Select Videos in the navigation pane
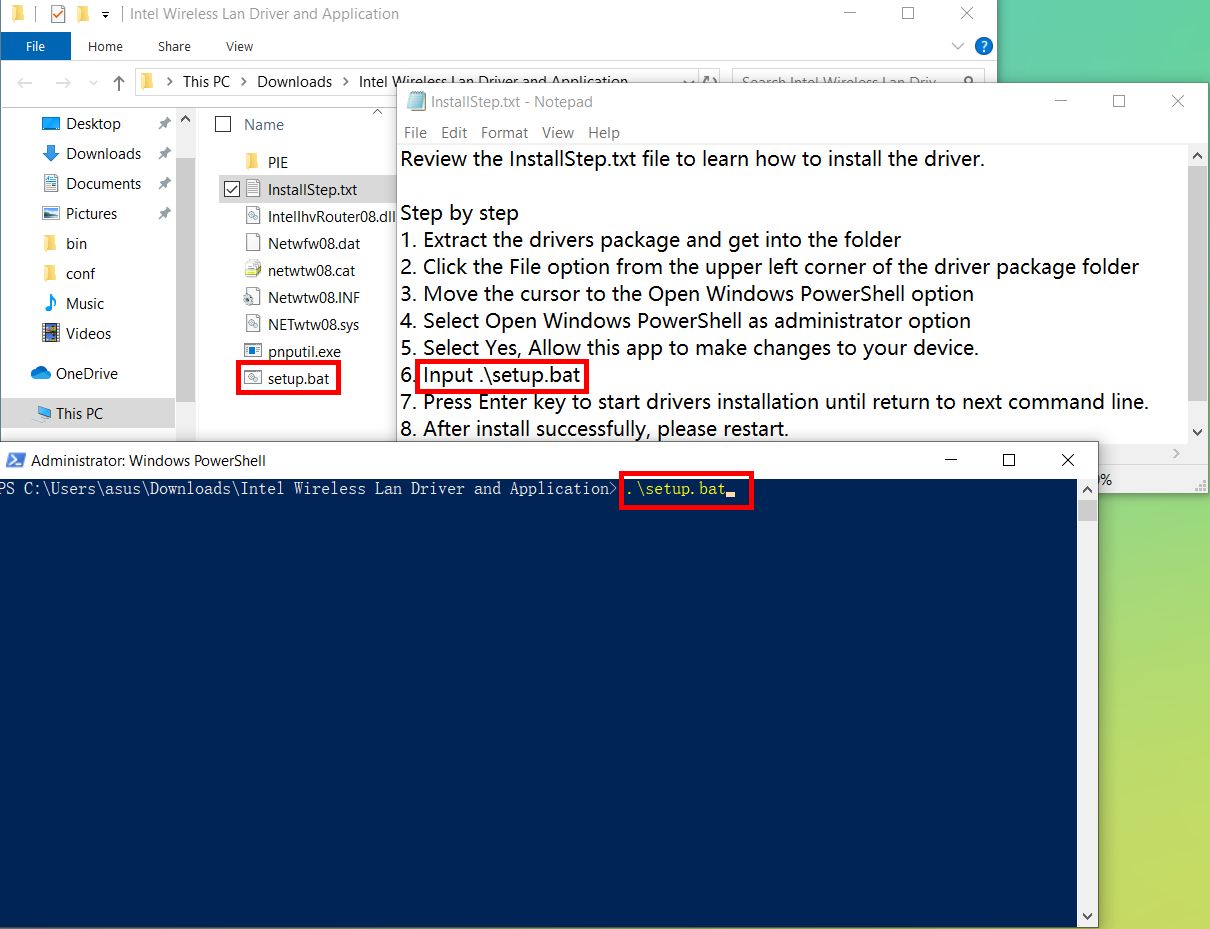This screenshot has width=1210, height=929. (88, 334)
